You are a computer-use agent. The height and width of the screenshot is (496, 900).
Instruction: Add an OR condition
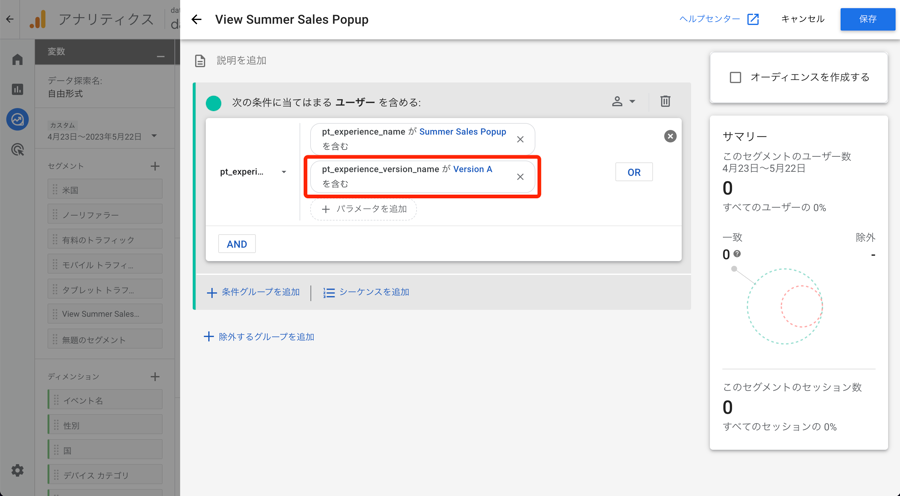click(634, 172)
